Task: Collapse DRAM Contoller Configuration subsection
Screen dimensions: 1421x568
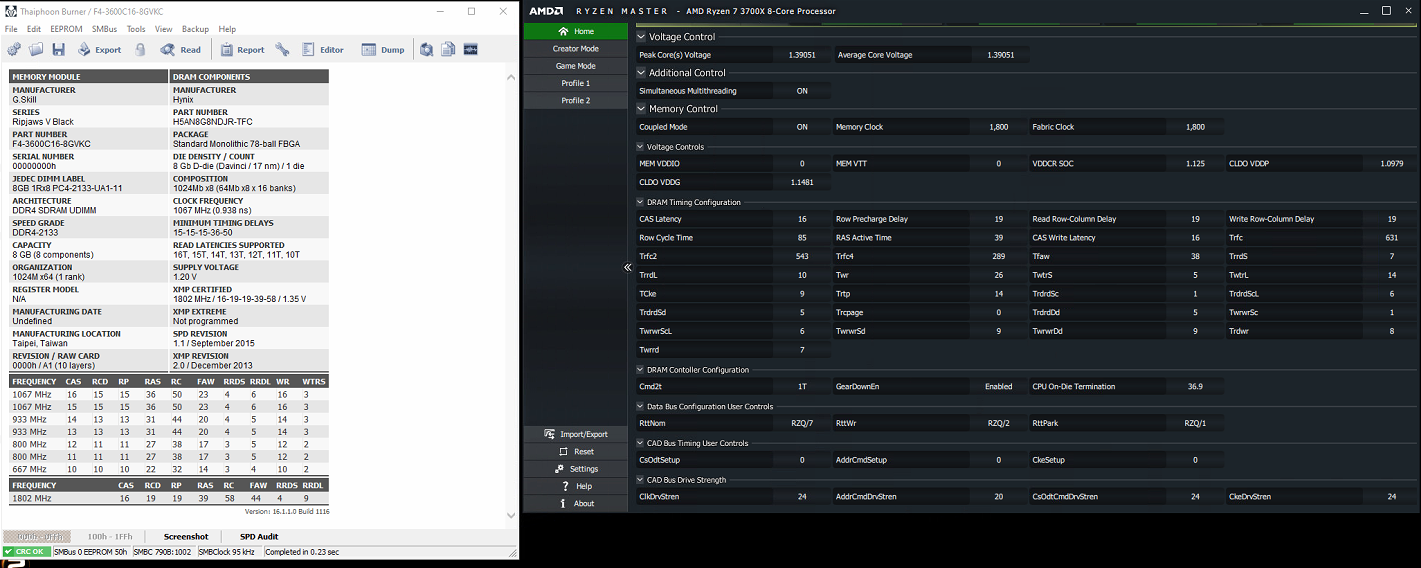Action: (x=640, y=370)
